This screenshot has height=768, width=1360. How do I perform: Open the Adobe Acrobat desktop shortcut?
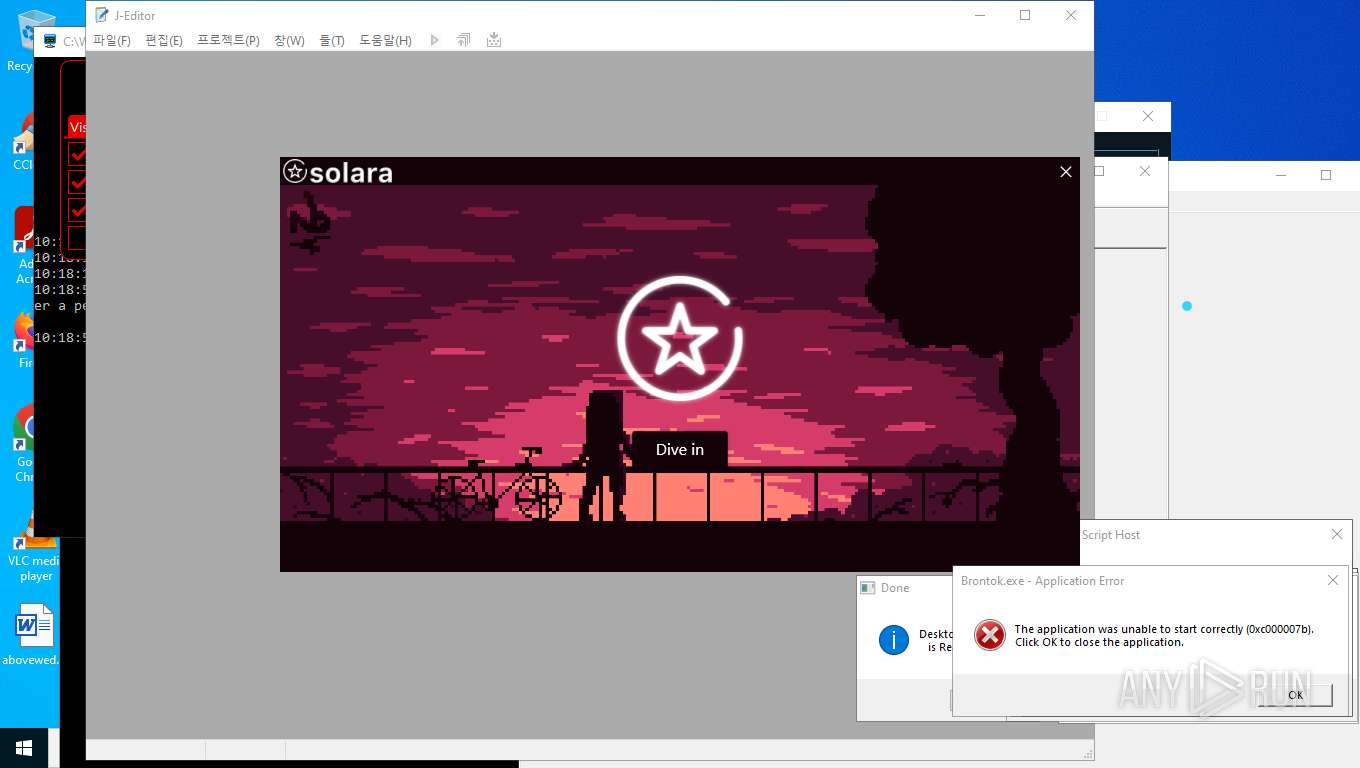[x=24, y=245]
